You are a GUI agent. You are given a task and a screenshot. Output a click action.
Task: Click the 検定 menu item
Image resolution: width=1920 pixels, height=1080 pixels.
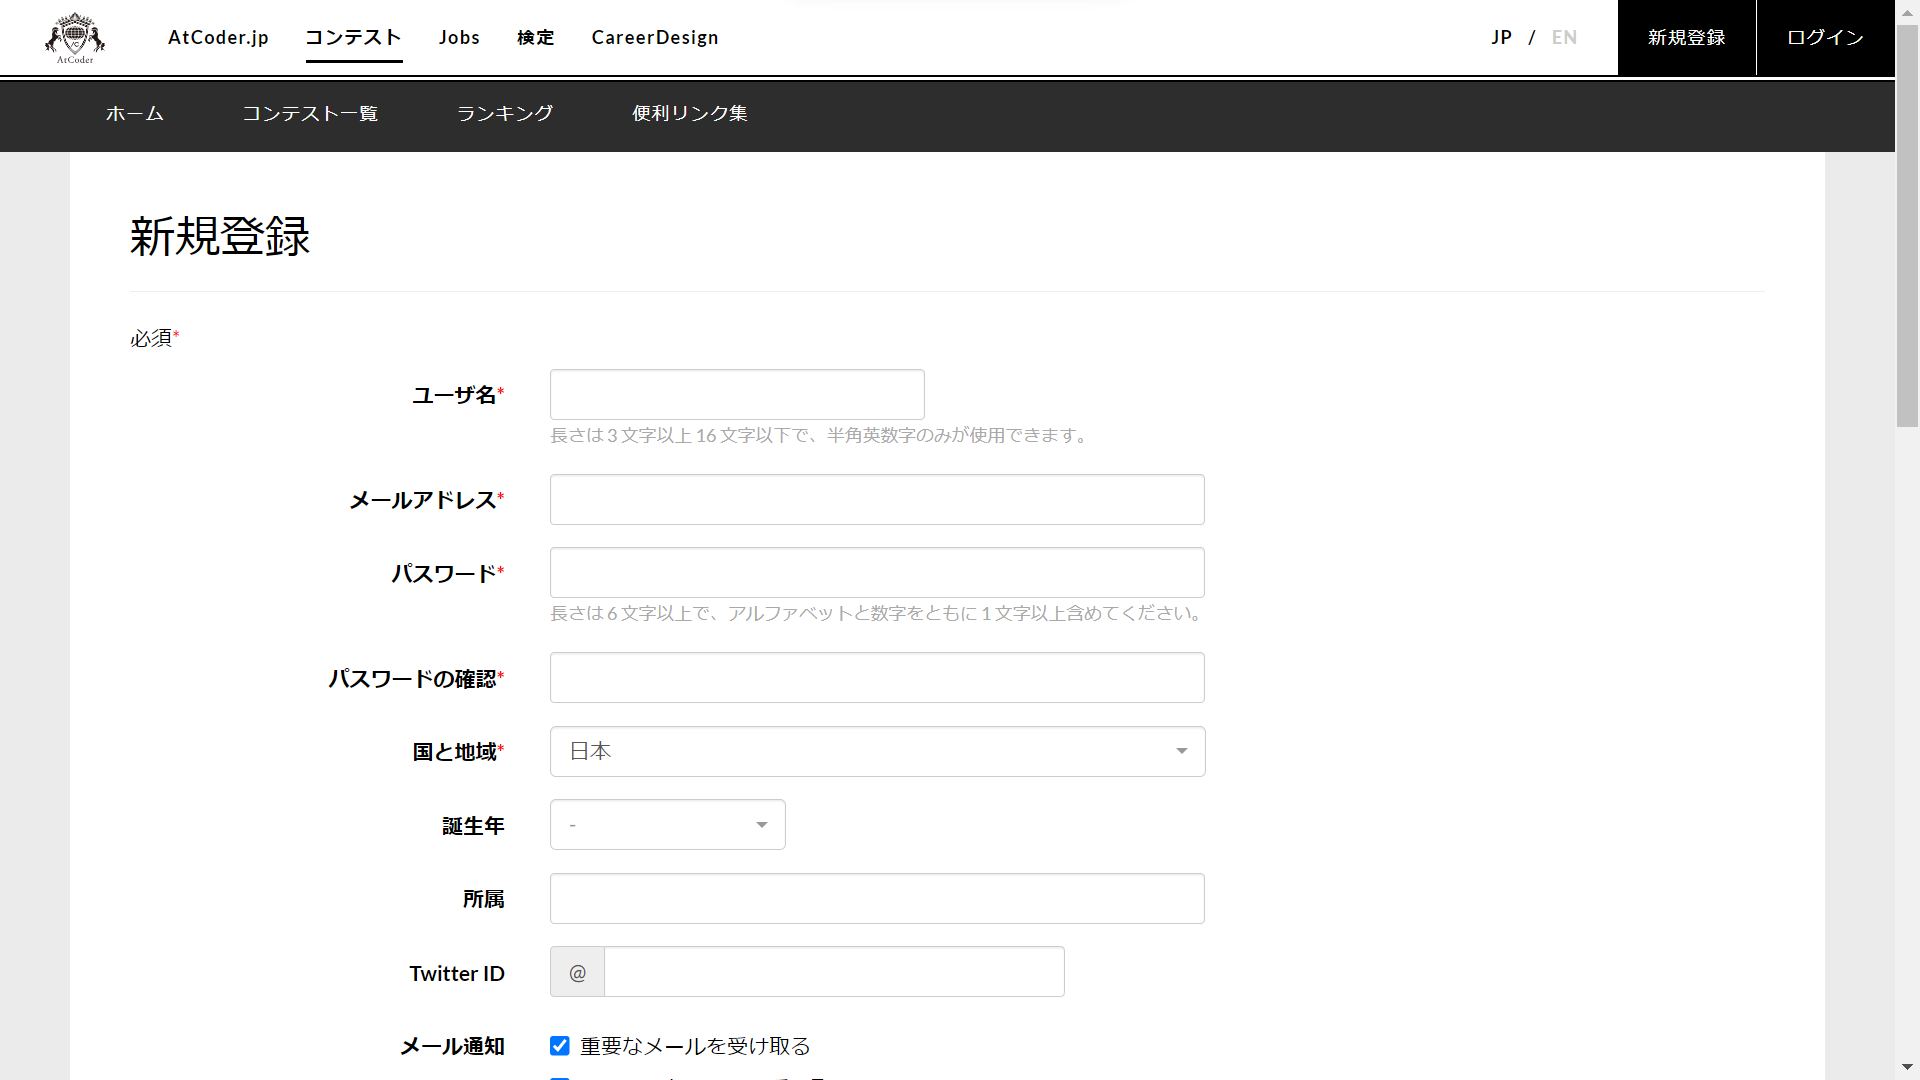[x=534, y=37]
